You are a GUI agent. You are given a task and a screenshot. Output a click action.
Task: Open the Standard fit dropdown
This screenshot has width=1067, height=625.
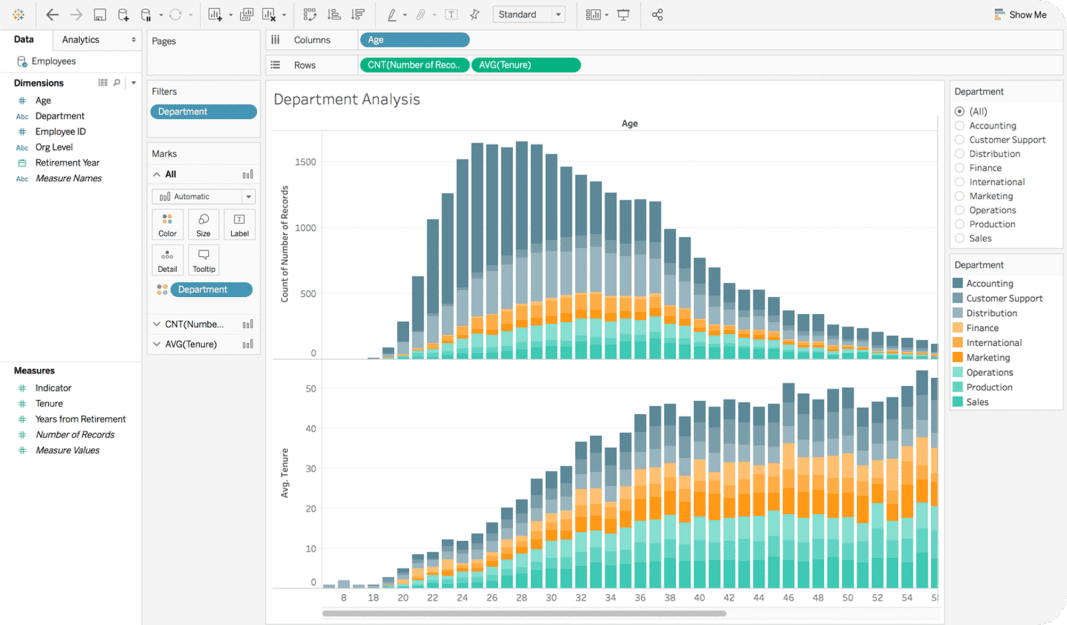529,14
